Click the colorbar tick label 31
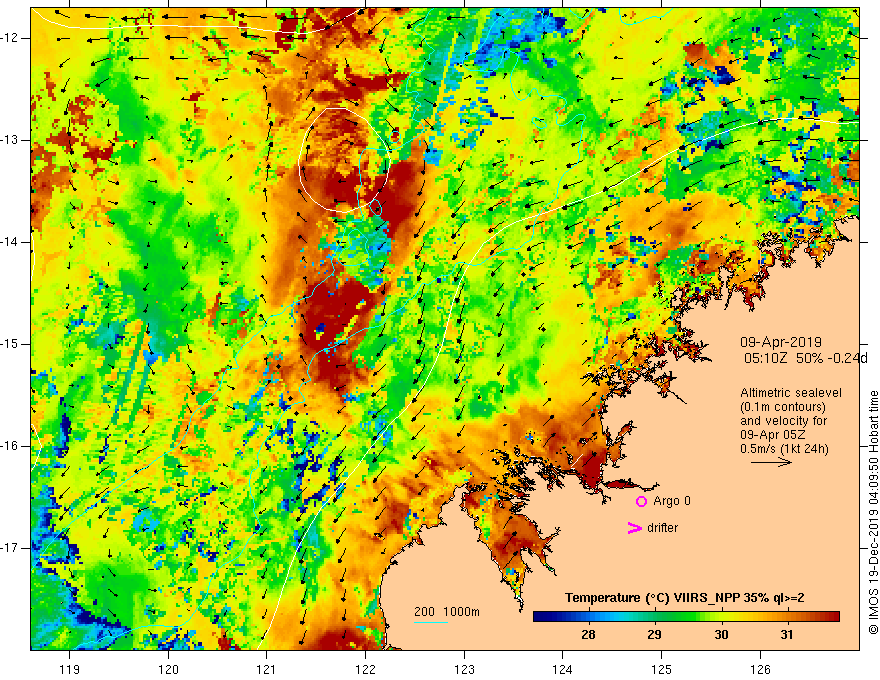This screenshot has height=680, width=880. click(787, 635)
